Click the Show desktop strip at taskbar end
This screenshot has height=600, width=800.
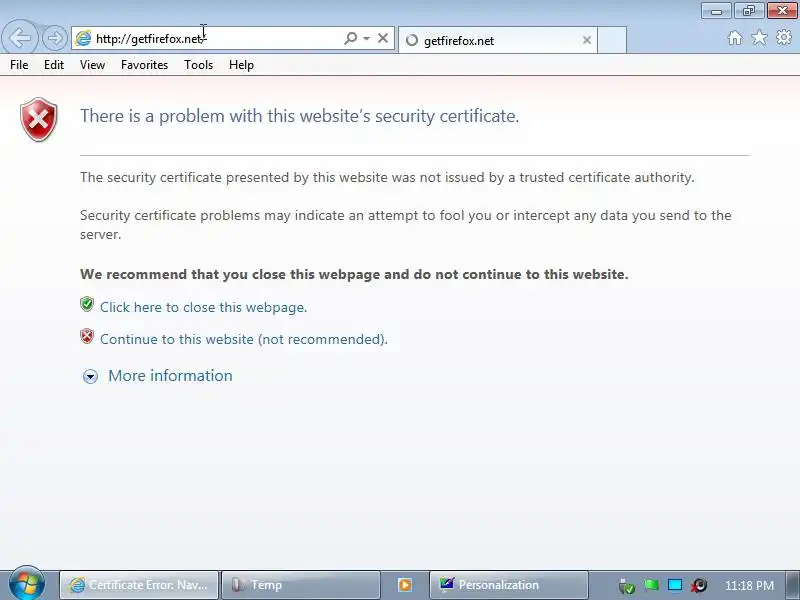coord(793,585)
